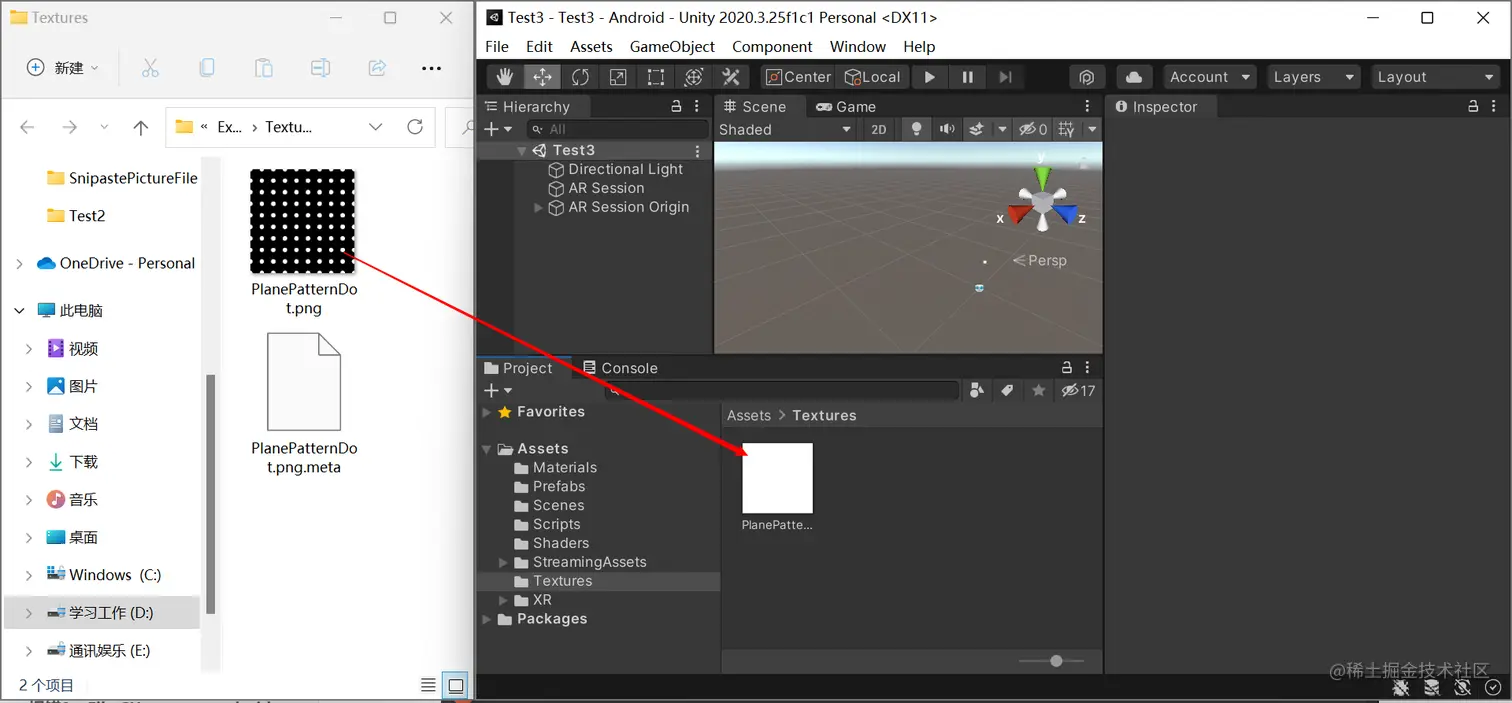Click the Play button to run scene
Viewport: 1512px width, 703px height.
tap(930, 77)
